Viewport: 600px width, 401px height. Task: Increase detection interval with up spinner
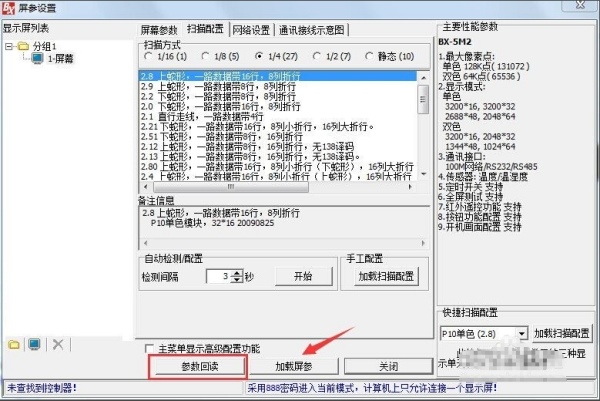pos(237,272)
